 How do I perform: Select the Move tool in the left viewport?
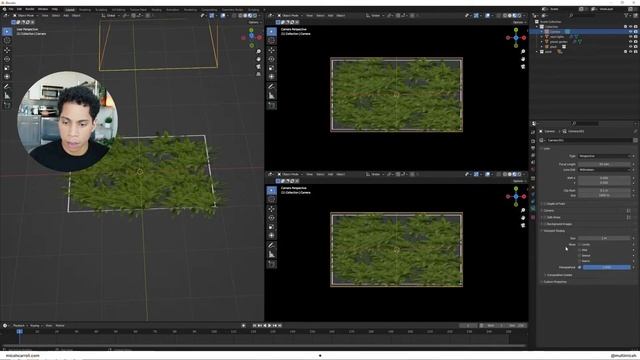tap(7, 50)
